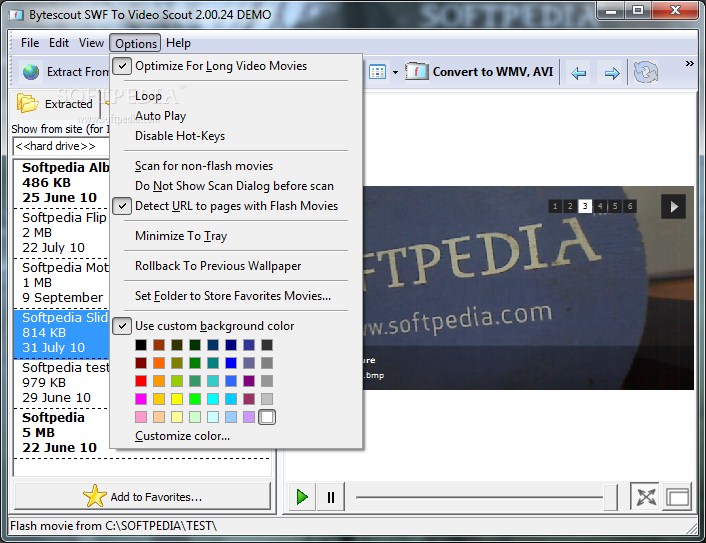Pick the bright red color swatch
Image resolution: width=706 pixels, height=543 pixels.
pyautogui.click(x=141, y=381)
